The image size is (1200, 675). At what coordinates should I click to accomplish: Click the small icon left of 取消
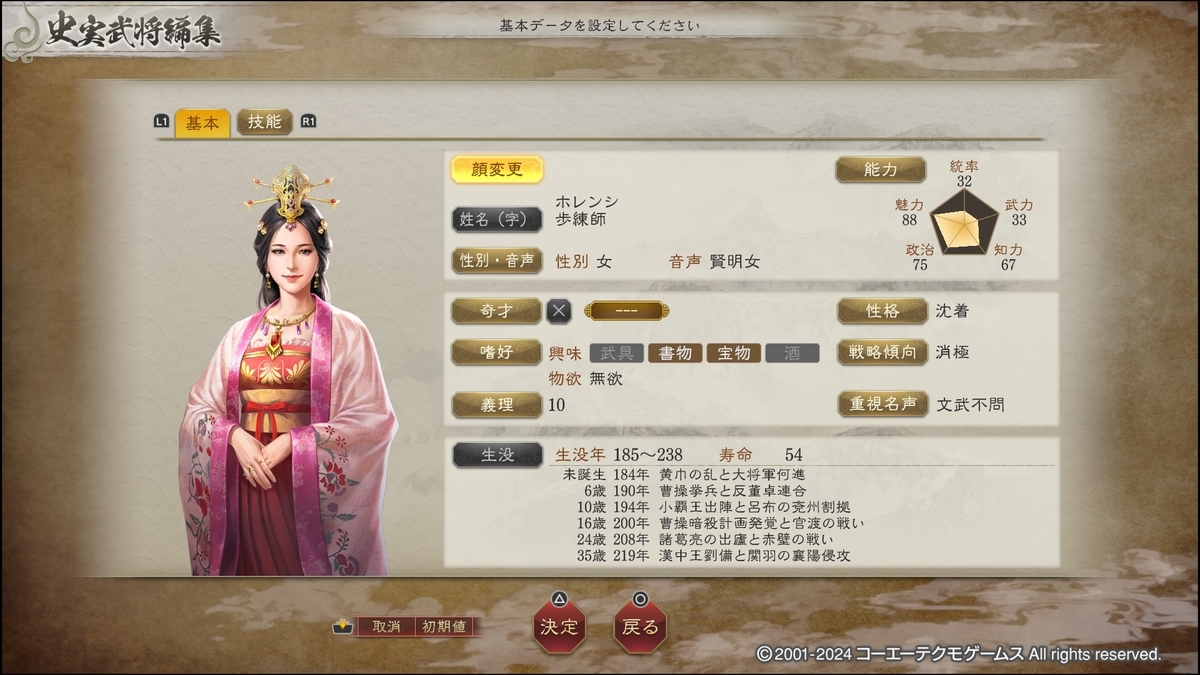pos(343,627)
